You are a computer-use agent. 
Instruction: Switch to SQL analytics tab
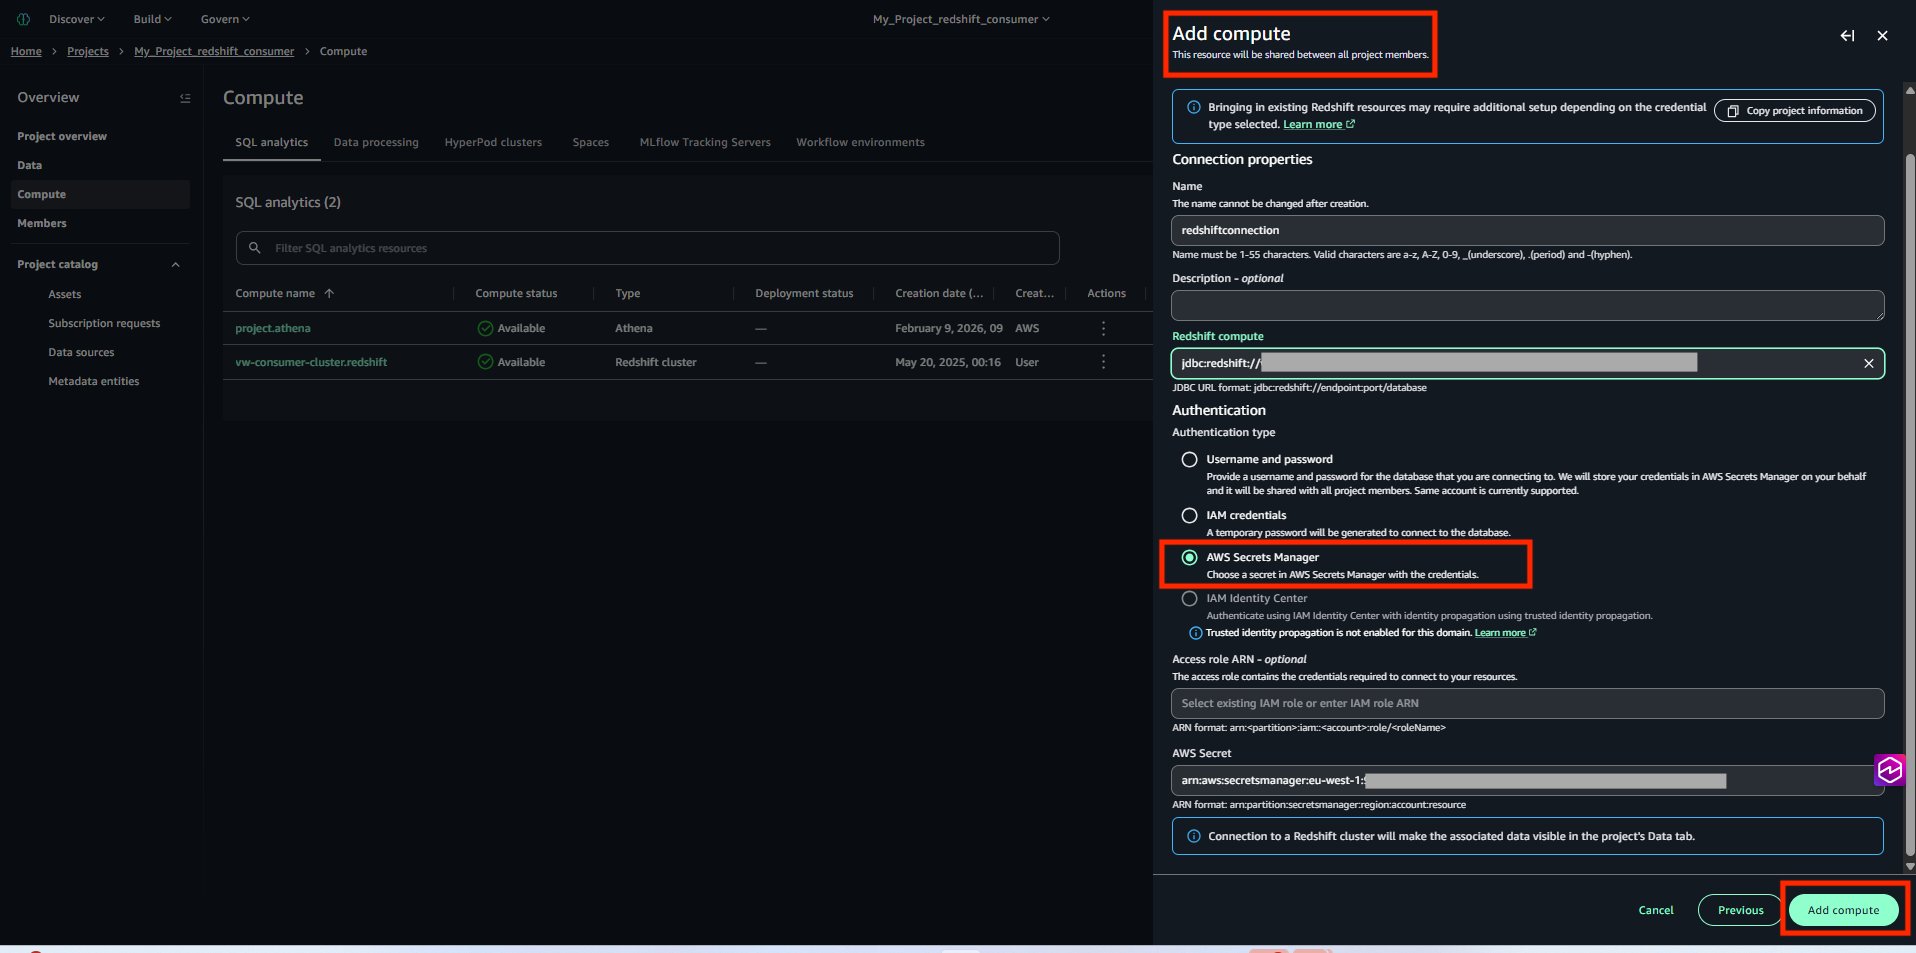271,142
